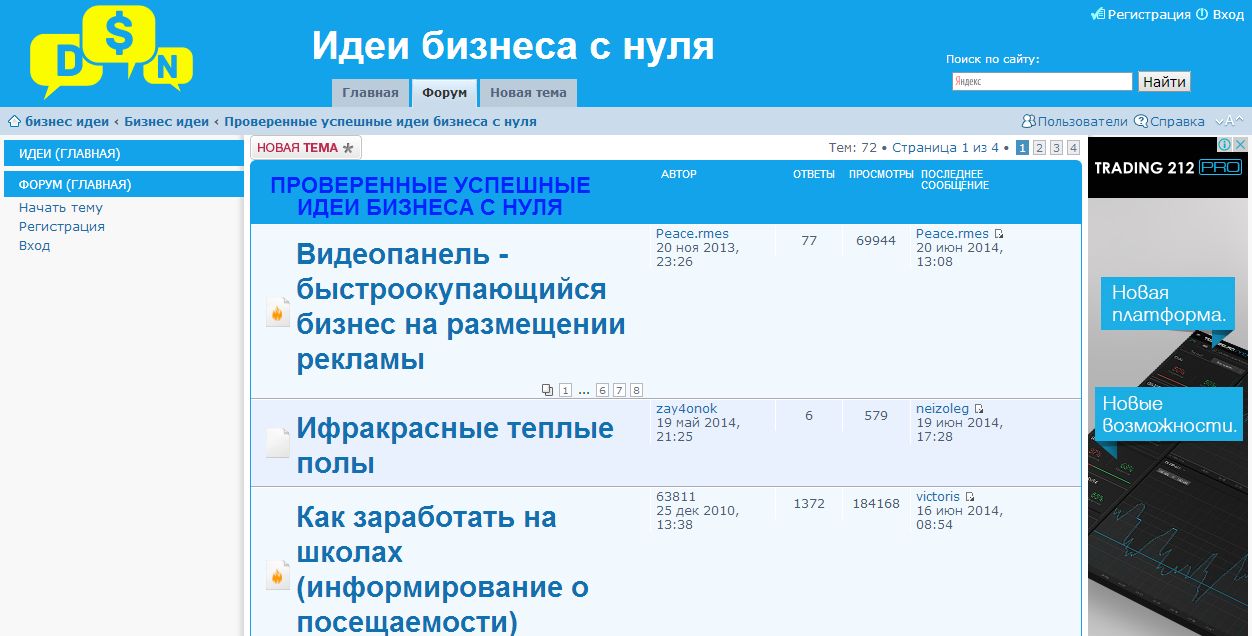The height and width of the screenshot is (636, 1252).
Task: Switch to the Главная tab
Action: tap(370, 93)
